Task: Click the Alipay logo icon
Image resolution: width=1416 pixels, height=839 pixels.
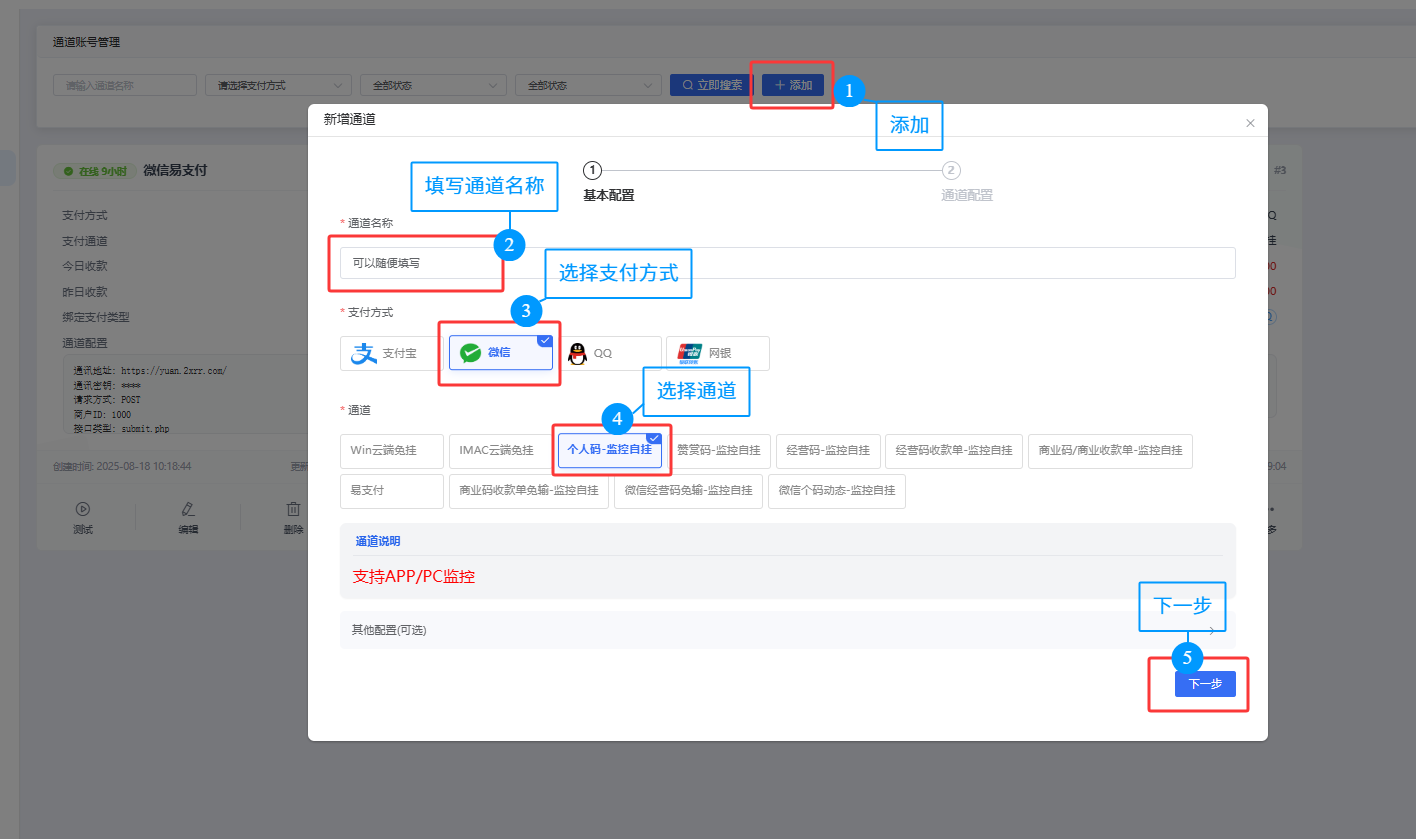Action: 364,353
